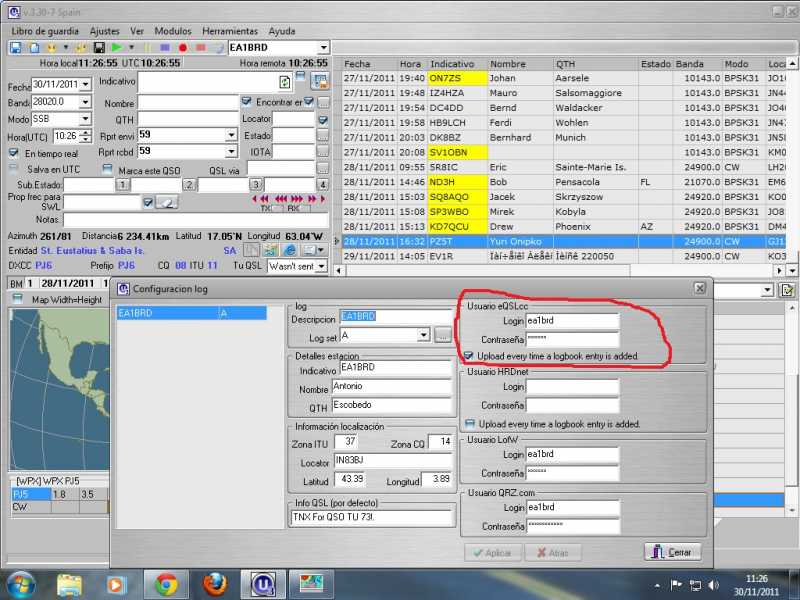Click the document icon next to SA label
Viewport: 800px width, 600px height.
click(x=251, y=250)
